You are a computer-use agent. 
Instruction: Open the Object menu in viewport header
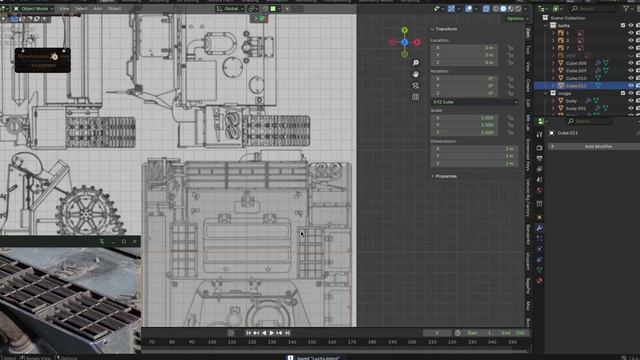coord(114,9)
